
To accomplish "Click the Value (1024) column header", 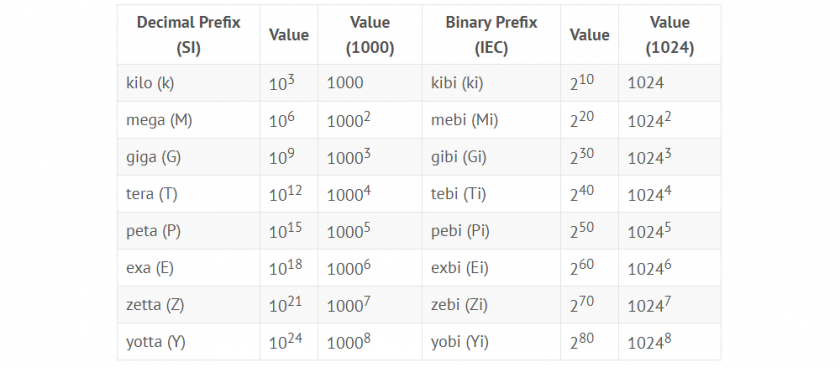I will [x=670, y=35].
